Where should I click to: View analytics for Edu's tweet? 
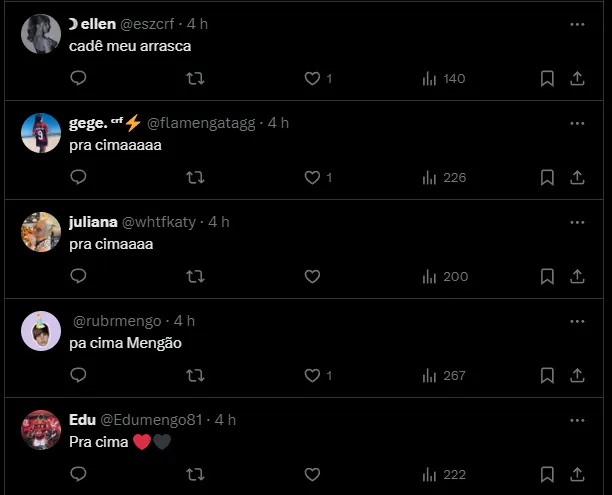tap(444, 474)
